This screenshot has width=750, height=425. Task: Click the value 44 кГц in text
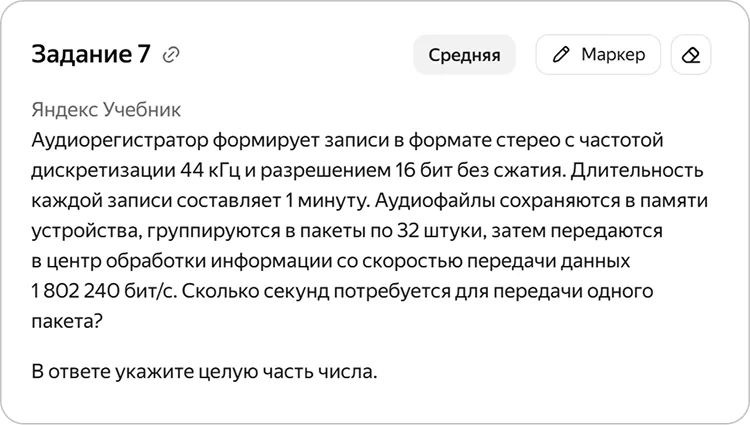pos(210,171)
